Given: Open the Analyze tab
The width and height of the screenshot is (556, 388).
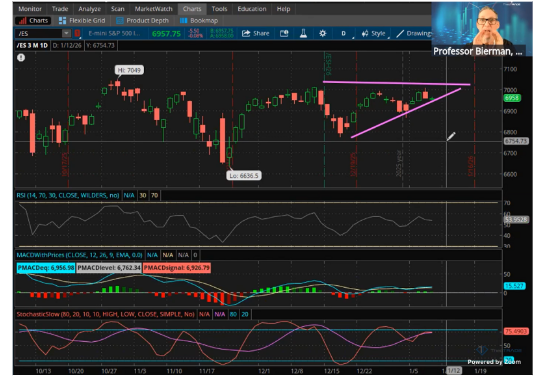Looking at the screenshot, I should (x=89, y=9).
